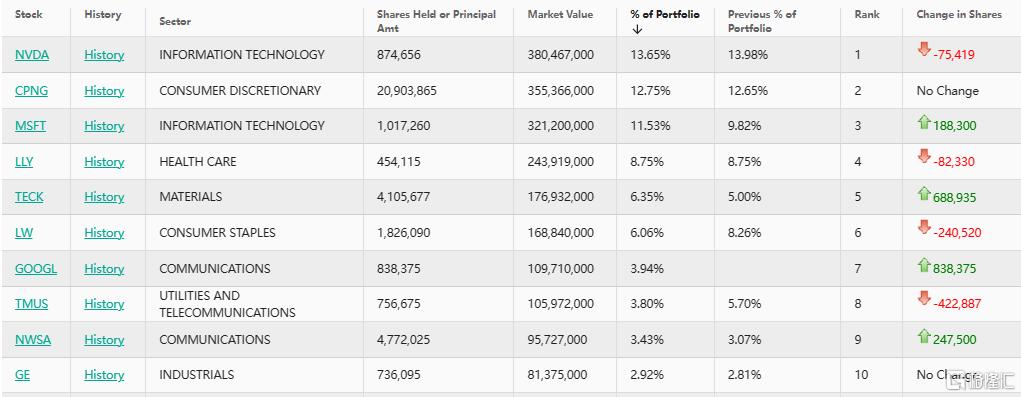Open the CPNG ticker link
Viewport: 1021px width, 397px height.
click(x=31, y=90)
